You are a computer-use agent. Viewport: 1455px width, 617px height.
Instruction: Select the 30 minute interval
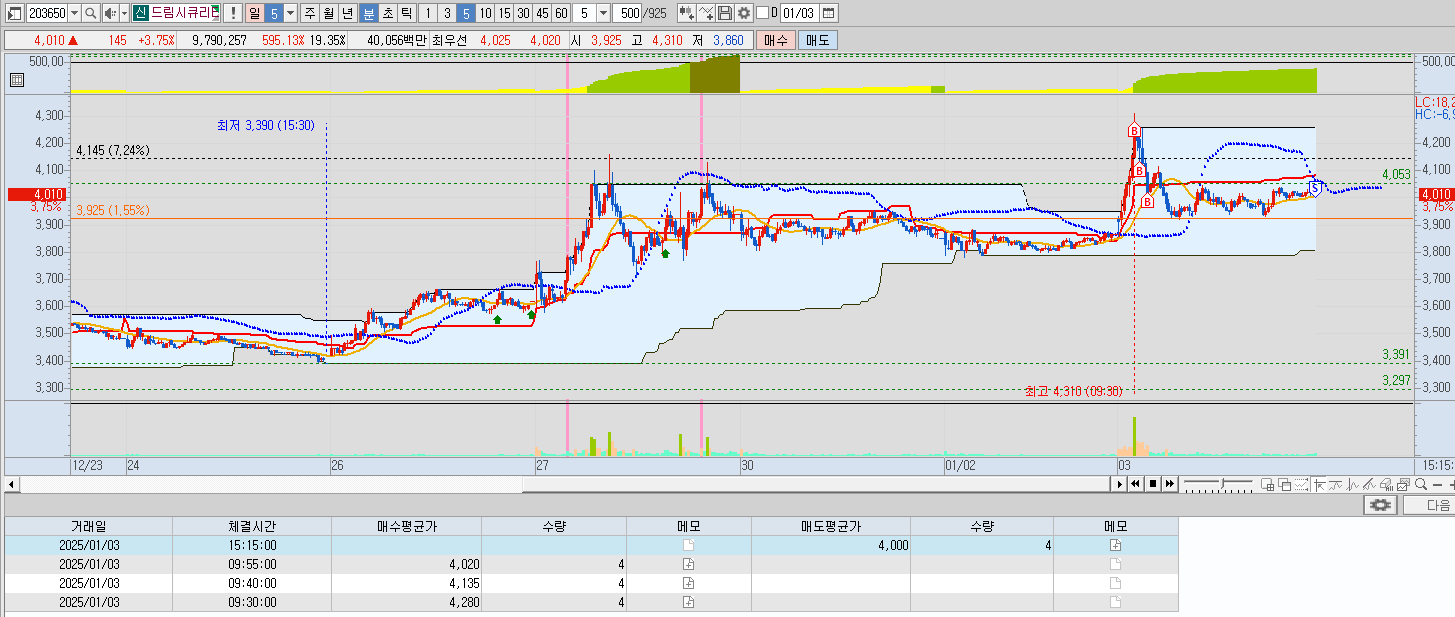pyautogui.click(x=523, y=13)
